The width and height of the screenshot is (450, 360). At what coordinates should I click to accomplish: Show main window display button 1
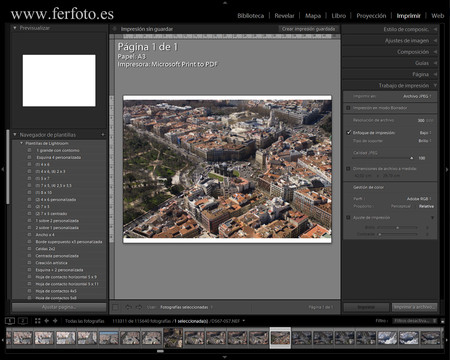click(x=10, y=321)
